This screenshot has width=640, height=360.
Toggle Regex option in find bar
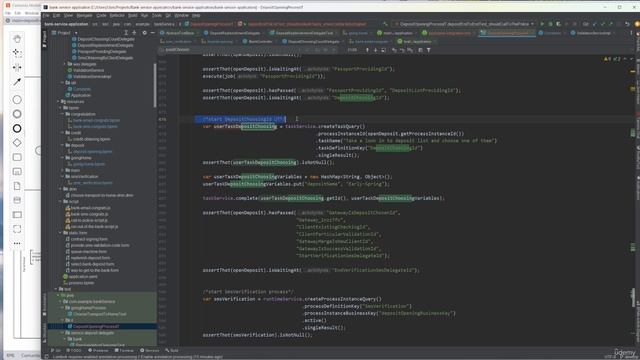(x=334, y=50)
